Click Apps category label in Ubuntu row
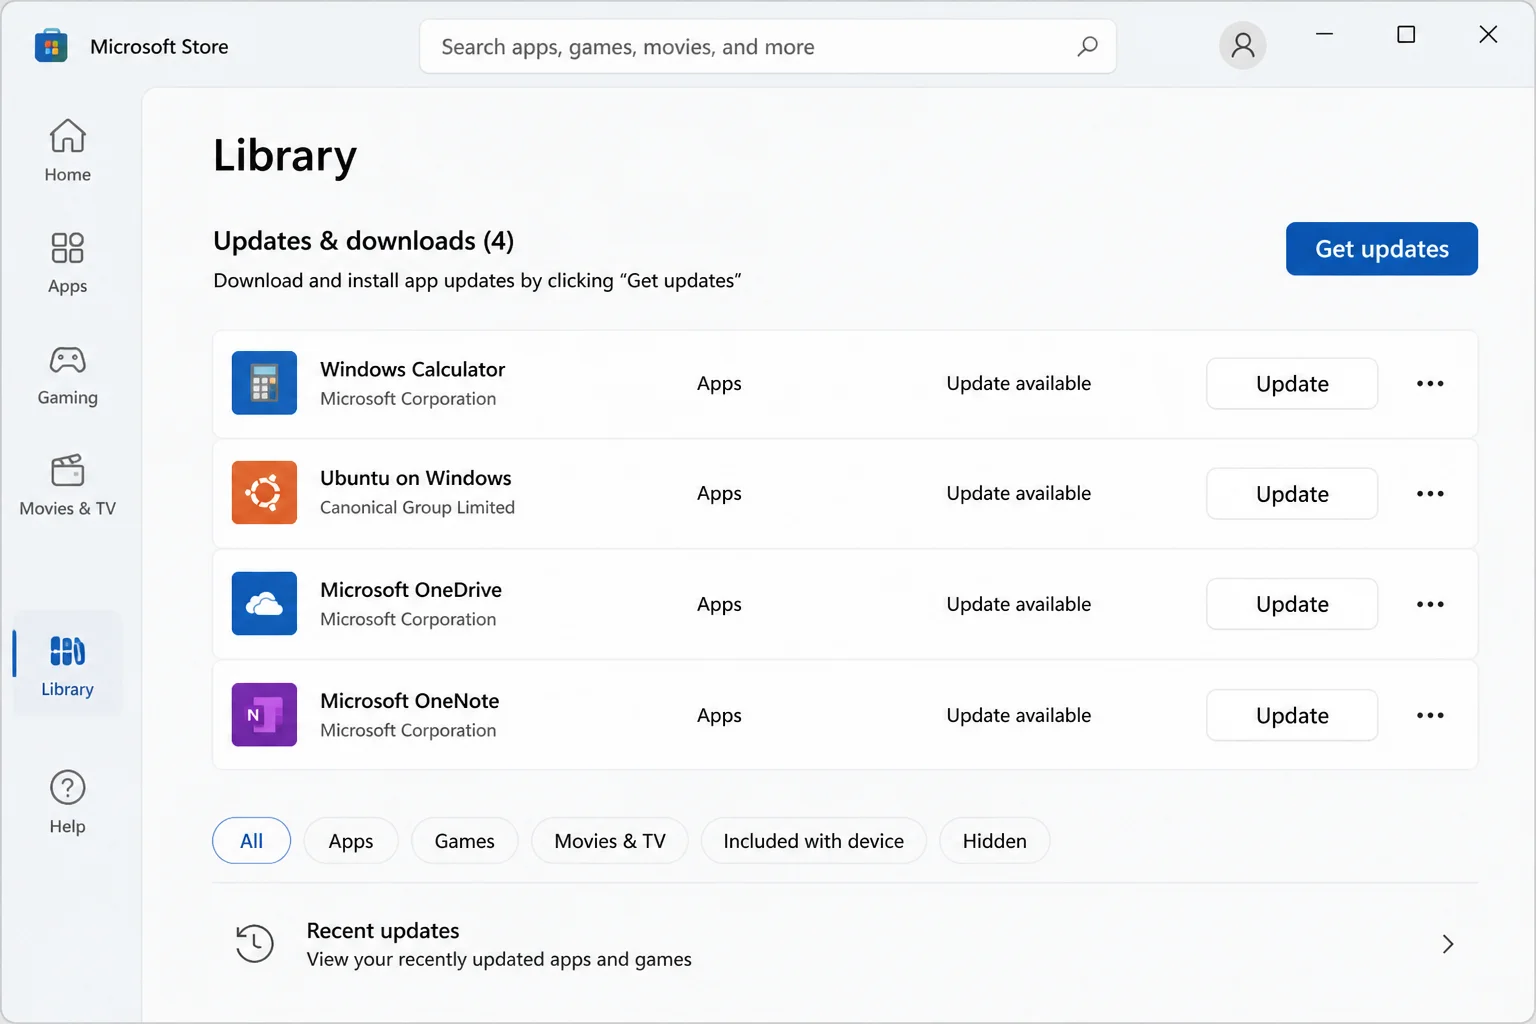The width and height of the screenshot is (1536, 1024). pyautogui.click(x=719, y=494)
